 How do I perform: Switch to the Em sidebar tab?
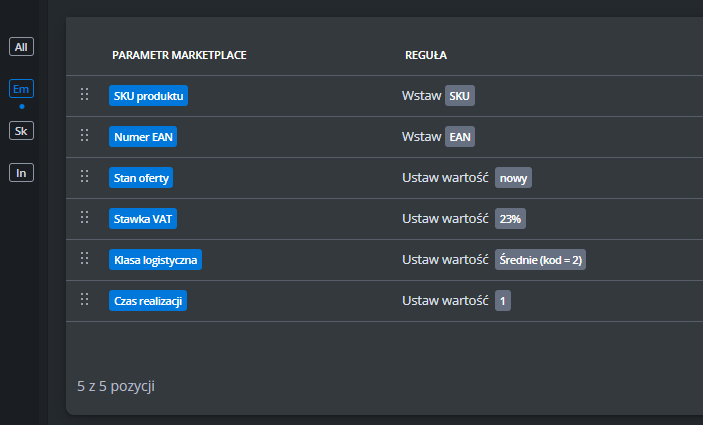tap(22, 89)
